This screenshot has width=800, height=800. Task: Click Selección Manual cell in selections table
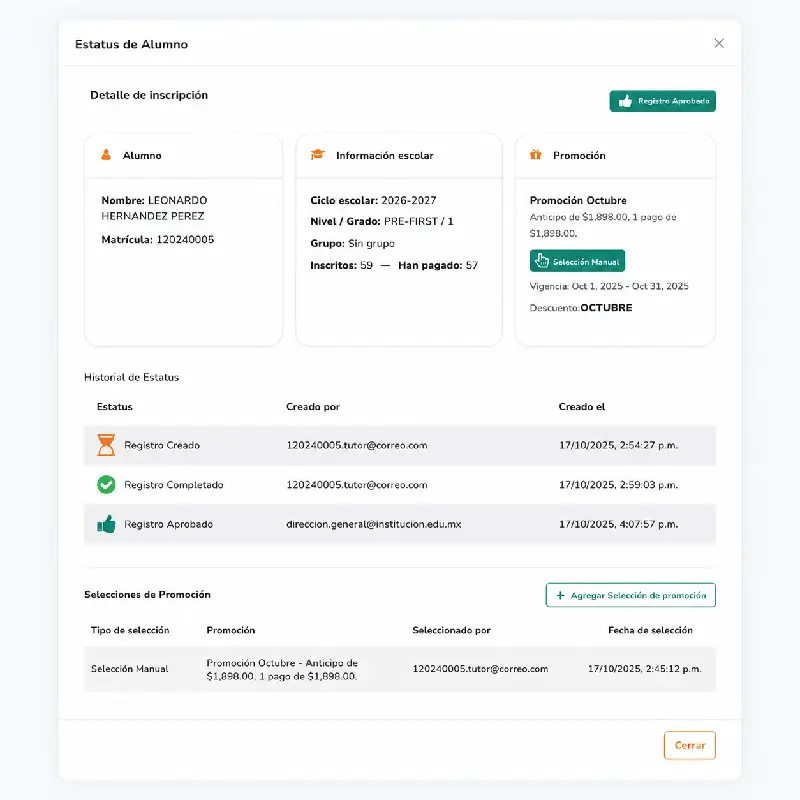click(x=130, y=669)
